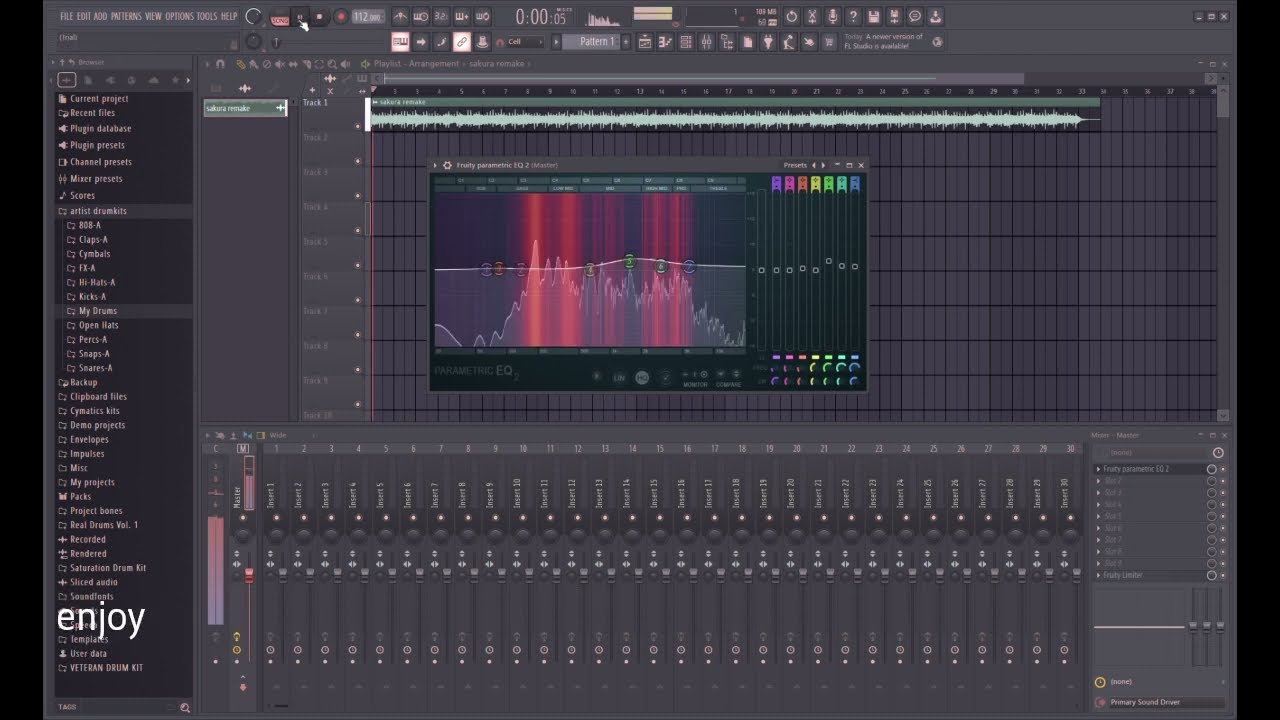Click the MONITOR control in EQ
The width and height of the screenshot is (1280, 720).
(695, 384)
